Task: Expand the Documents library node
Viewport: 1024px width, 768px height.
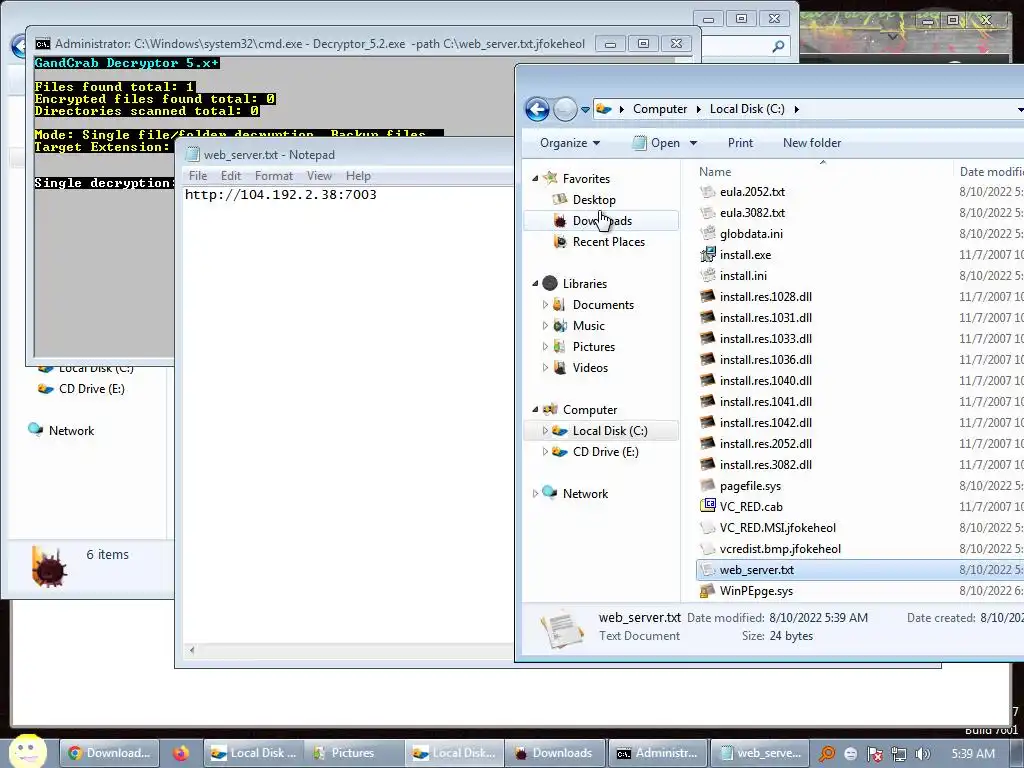Action: pyautogui.click(x=545, y=305)
